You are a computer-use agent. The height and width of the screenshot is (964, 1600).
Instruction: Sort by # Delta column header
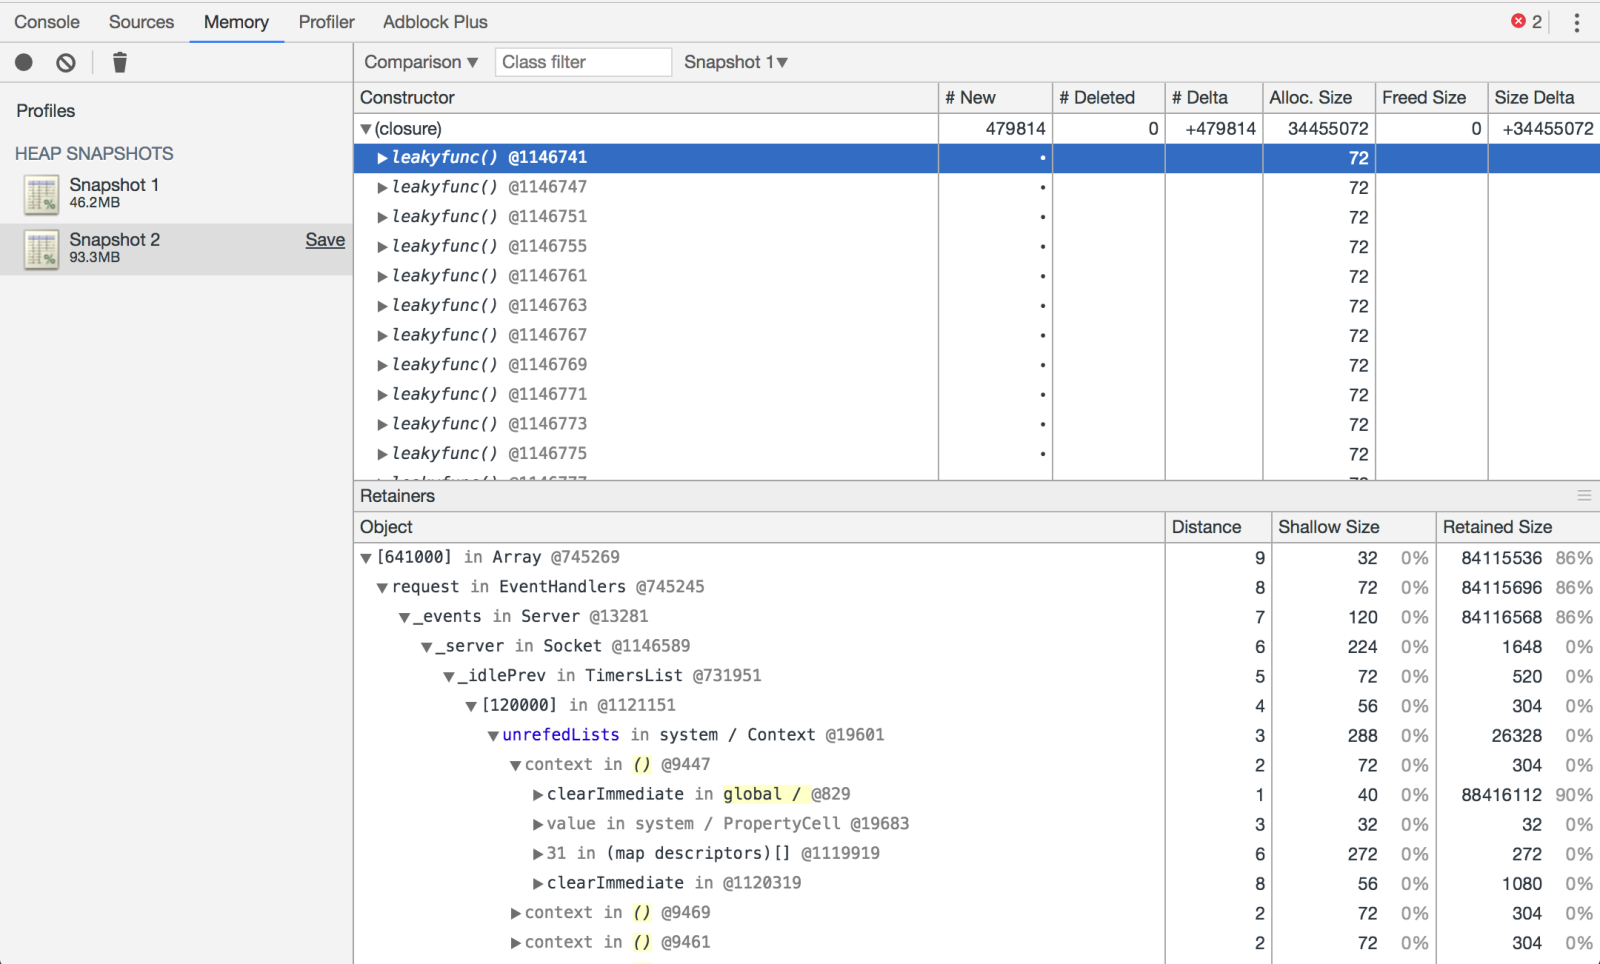point(1214,97)
